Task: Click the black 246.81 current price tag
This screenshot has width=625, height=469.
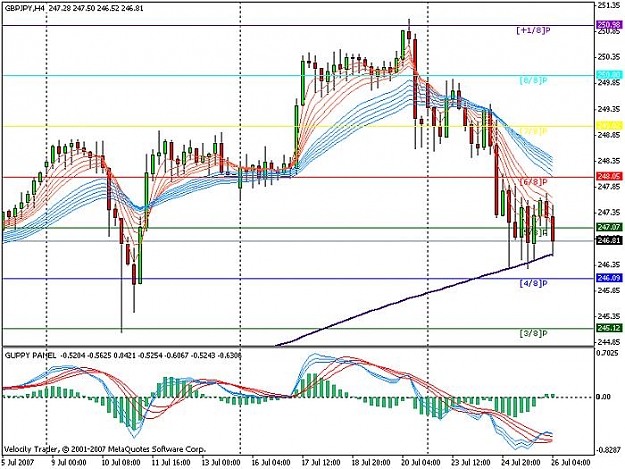Action: (609, 240)
